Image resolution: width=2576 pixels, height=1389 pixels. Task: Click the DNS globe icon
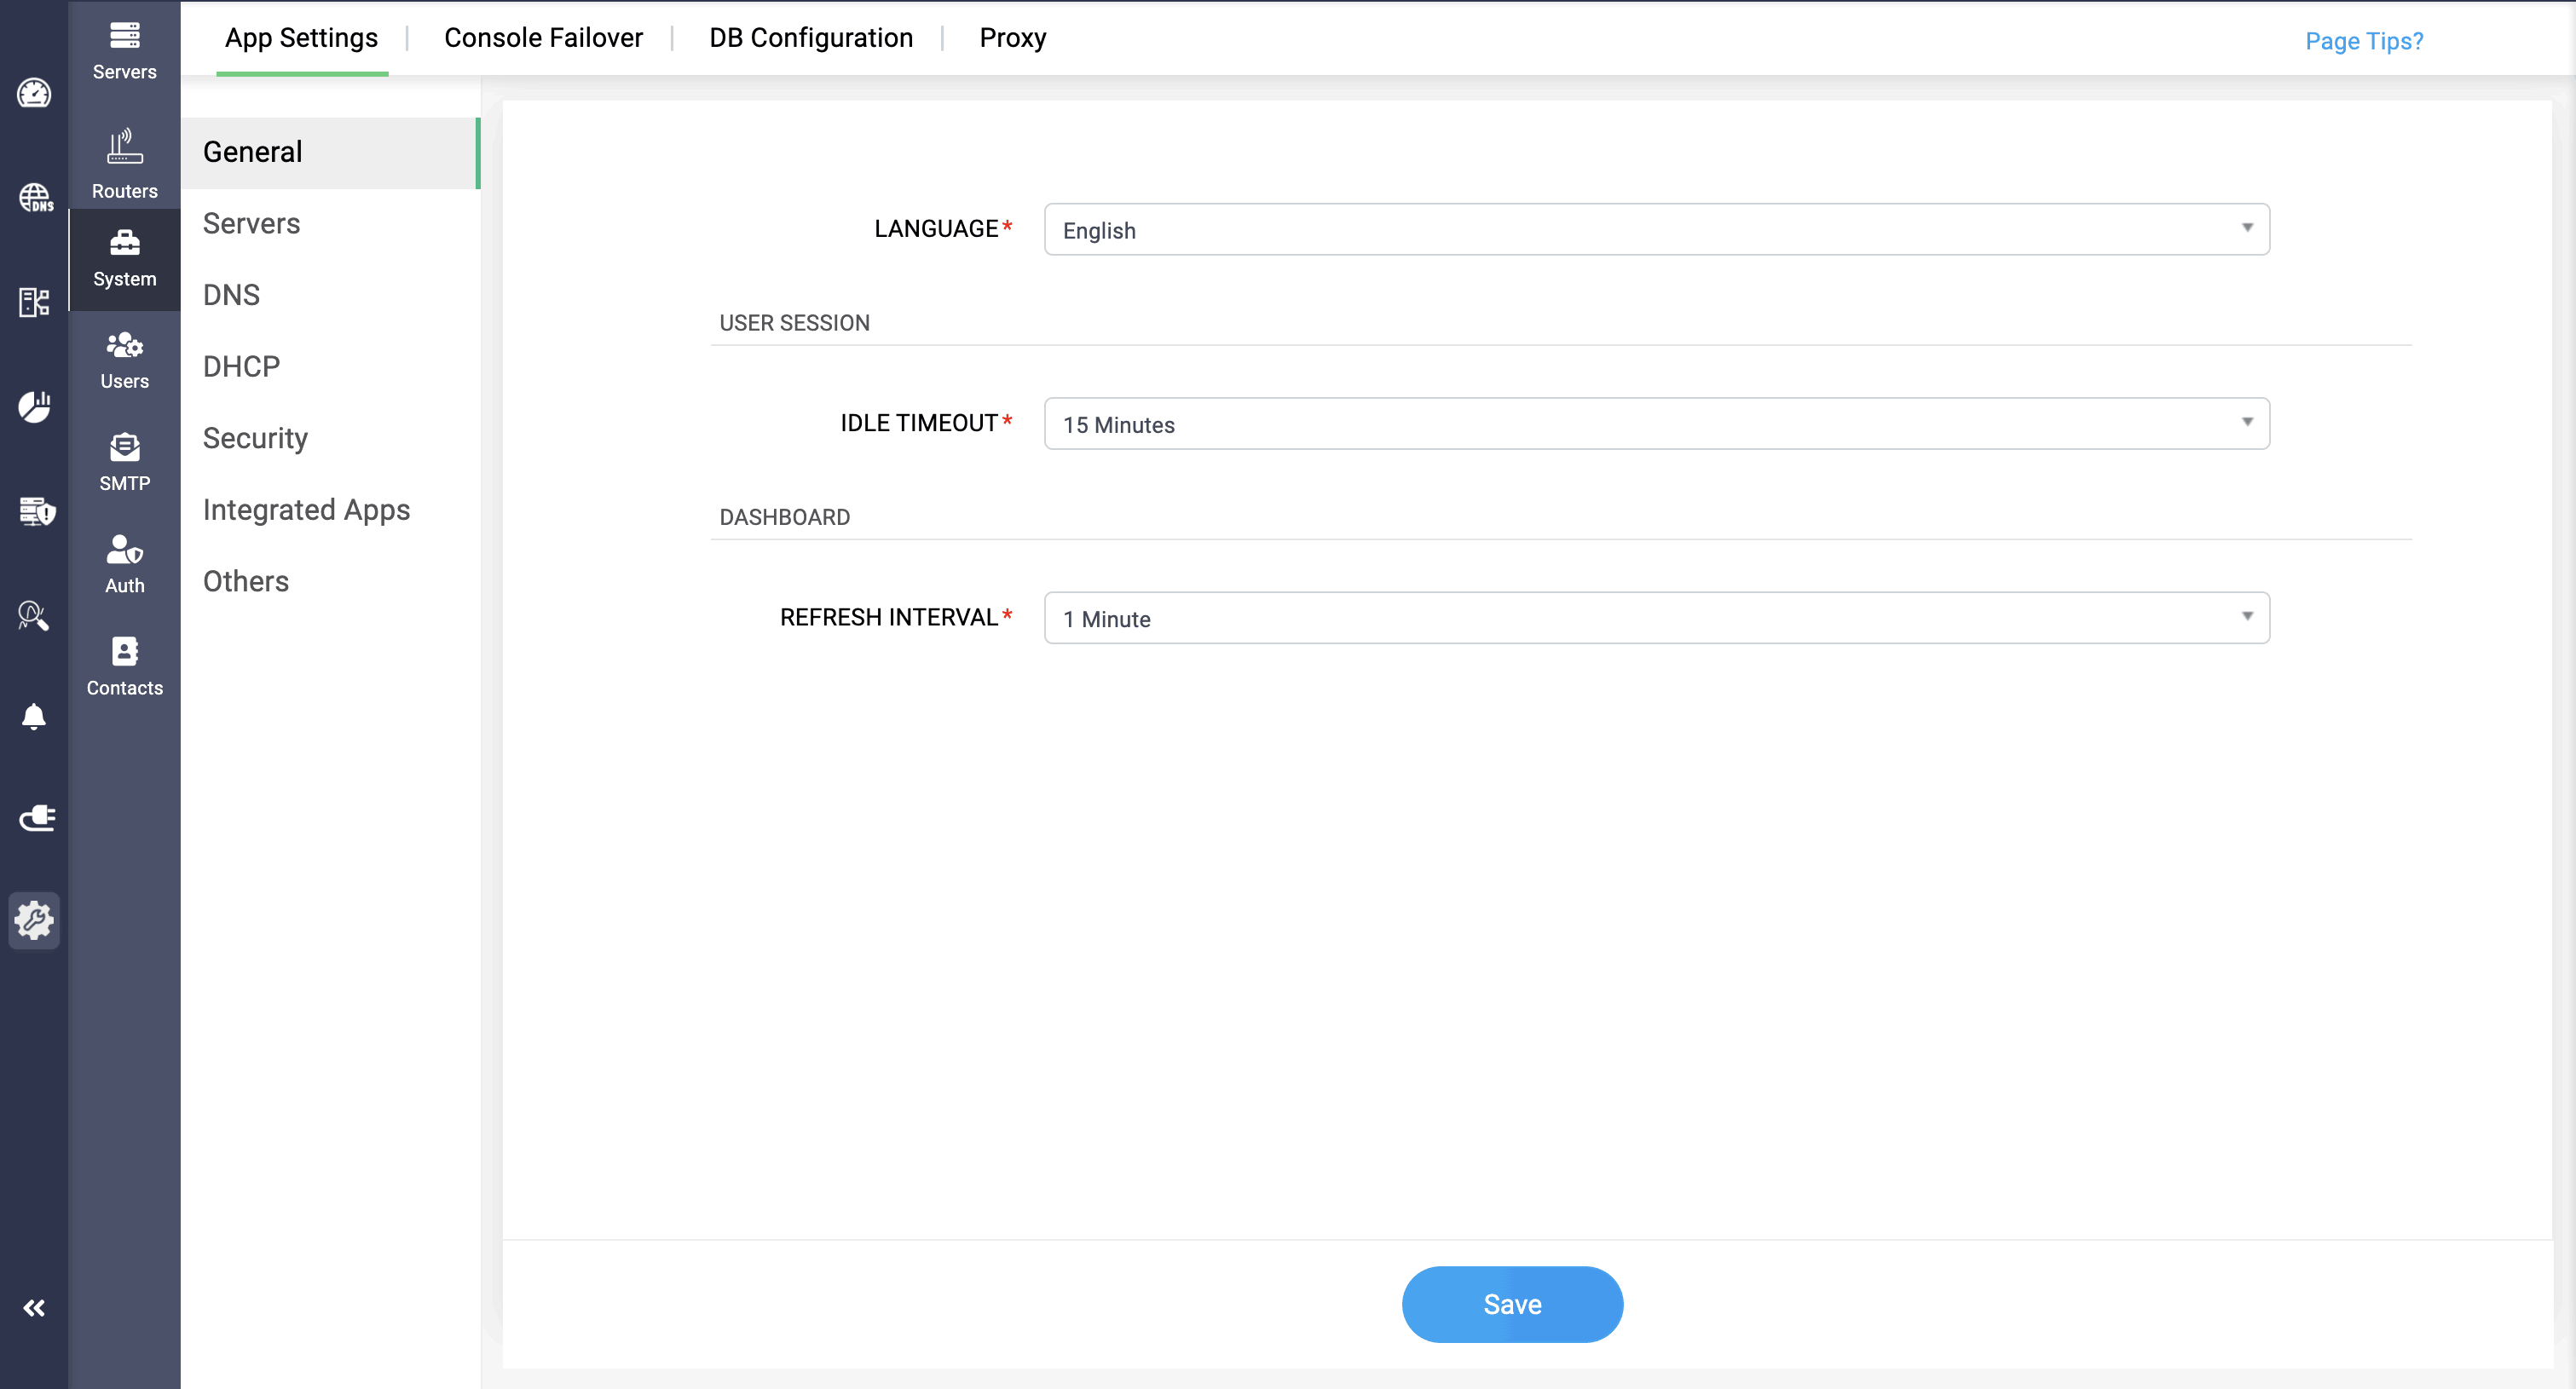(35, 197)
